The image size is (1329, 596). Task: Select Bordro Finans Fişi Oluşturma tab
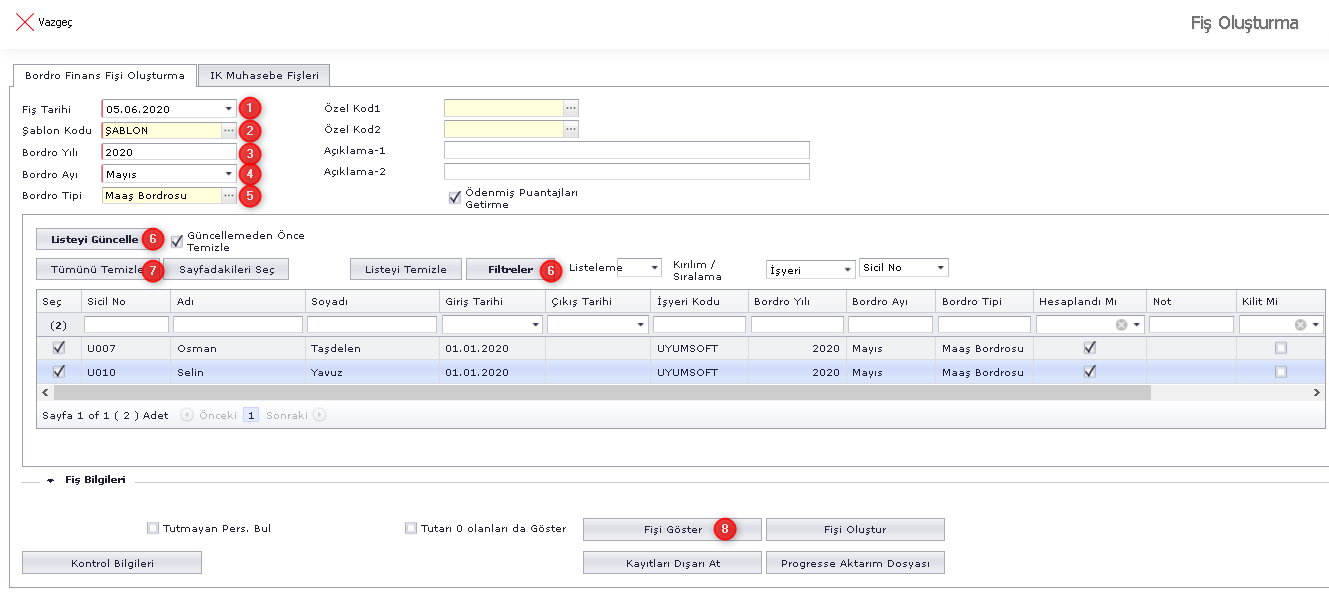(104, 76)
